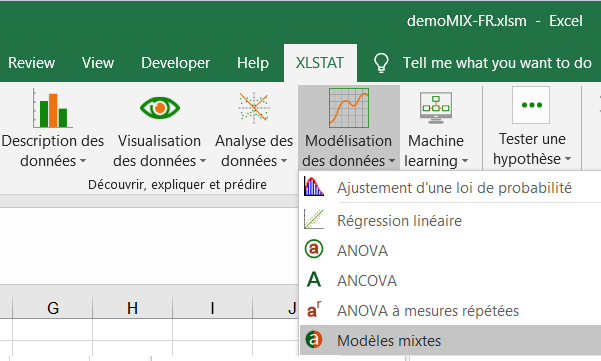Click the Machine learning monitor icon
This screenshot has width=601, height=361.
pos(436,108)
